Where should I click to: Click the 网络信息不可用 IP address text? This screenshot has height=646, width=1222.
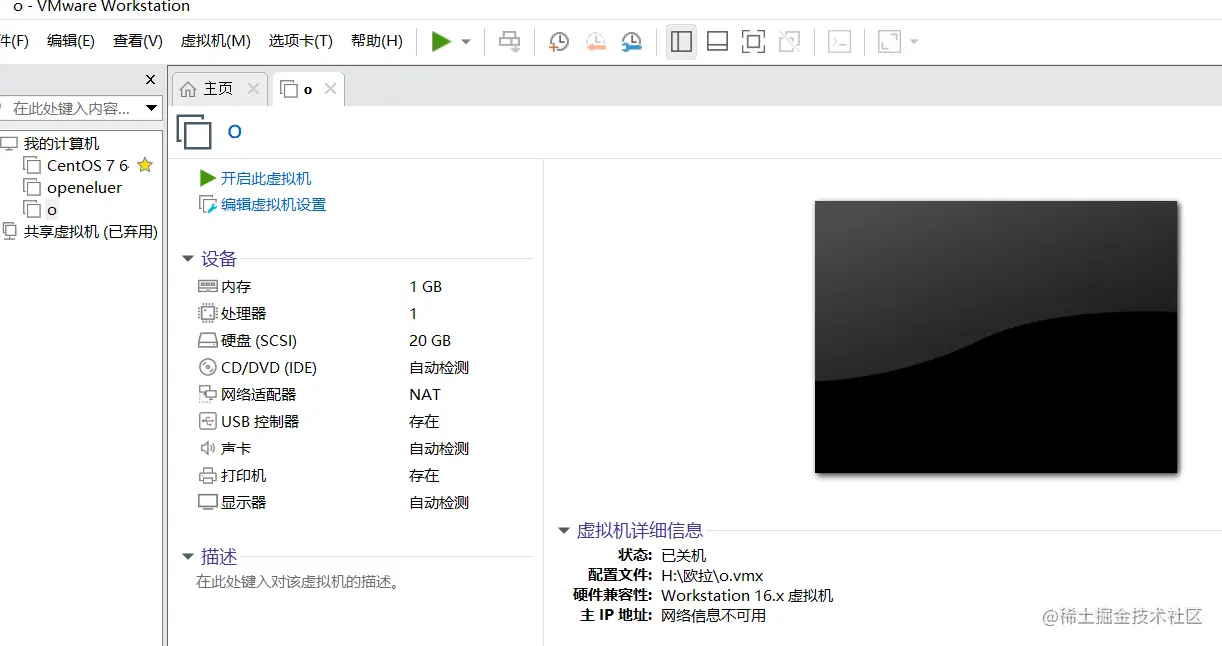point(713,615)
